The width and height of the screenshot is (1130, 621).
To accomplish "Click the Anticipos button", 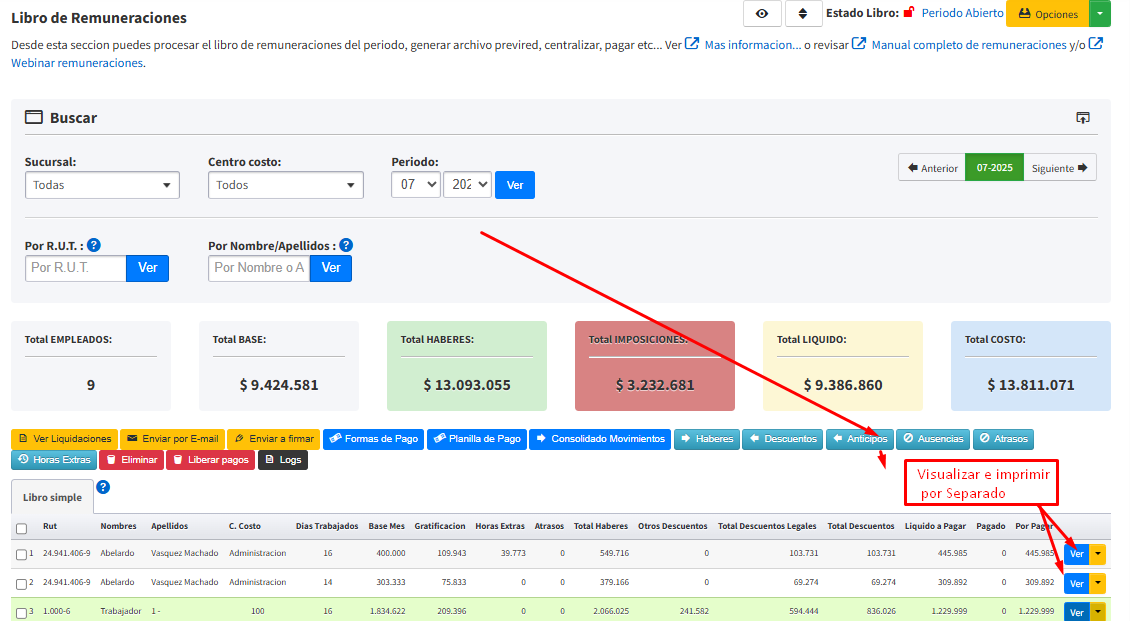I will tap(860, 439).
